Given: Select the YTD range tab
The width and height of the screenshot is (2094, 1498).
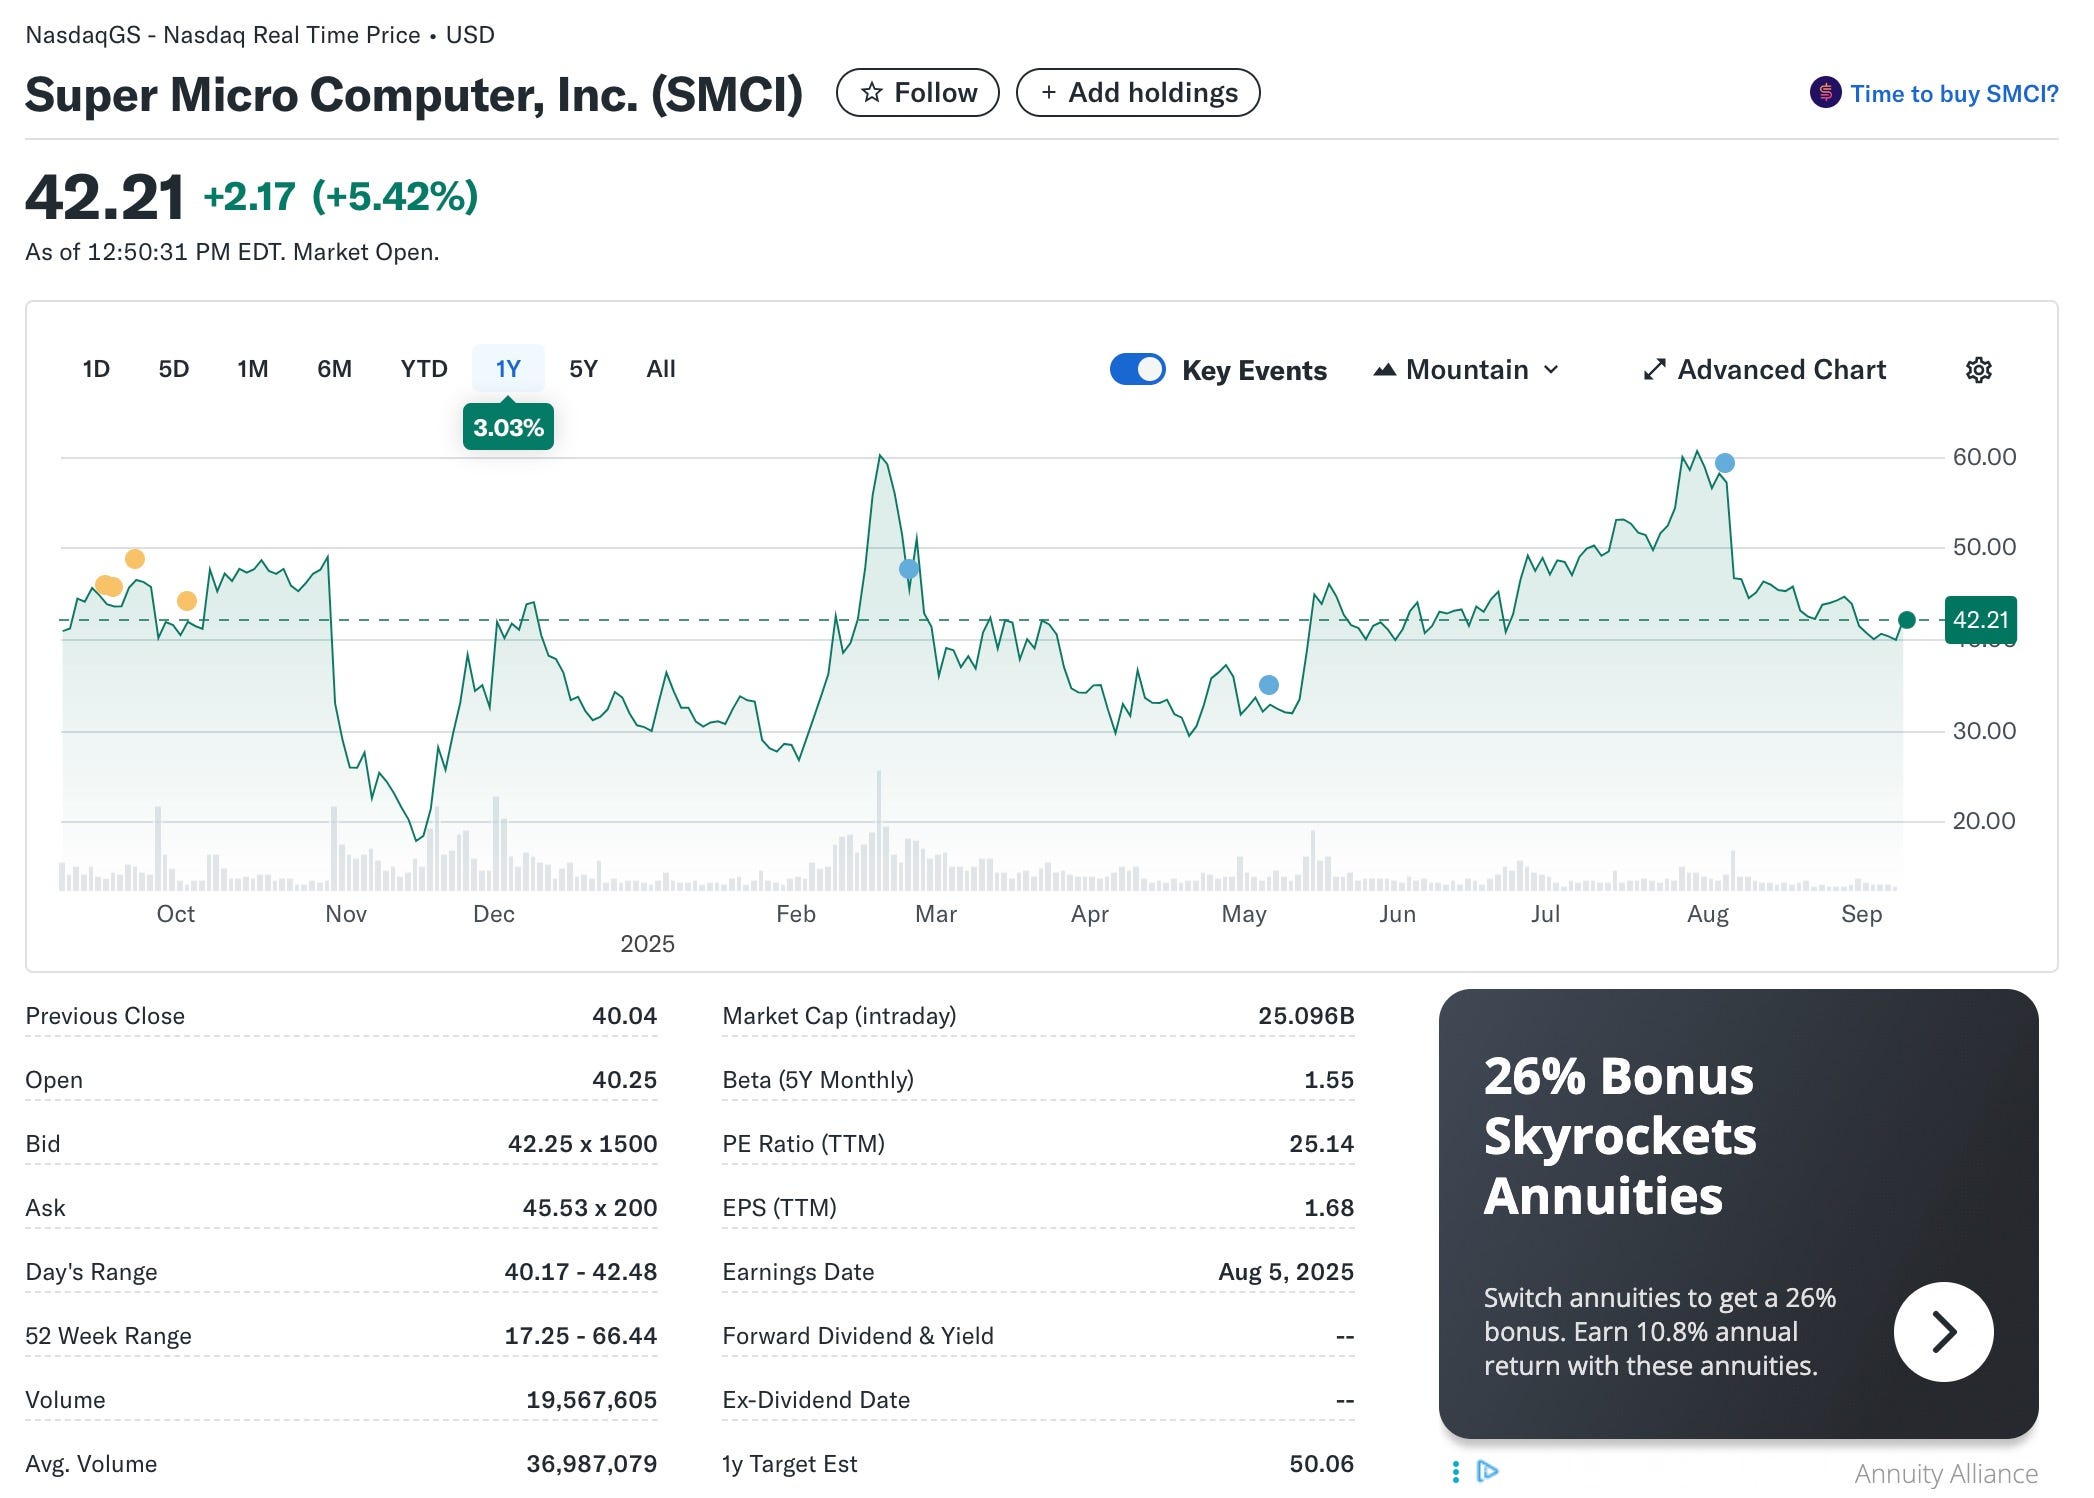Looking at the screenshot, I should click(x=424, y=369).
